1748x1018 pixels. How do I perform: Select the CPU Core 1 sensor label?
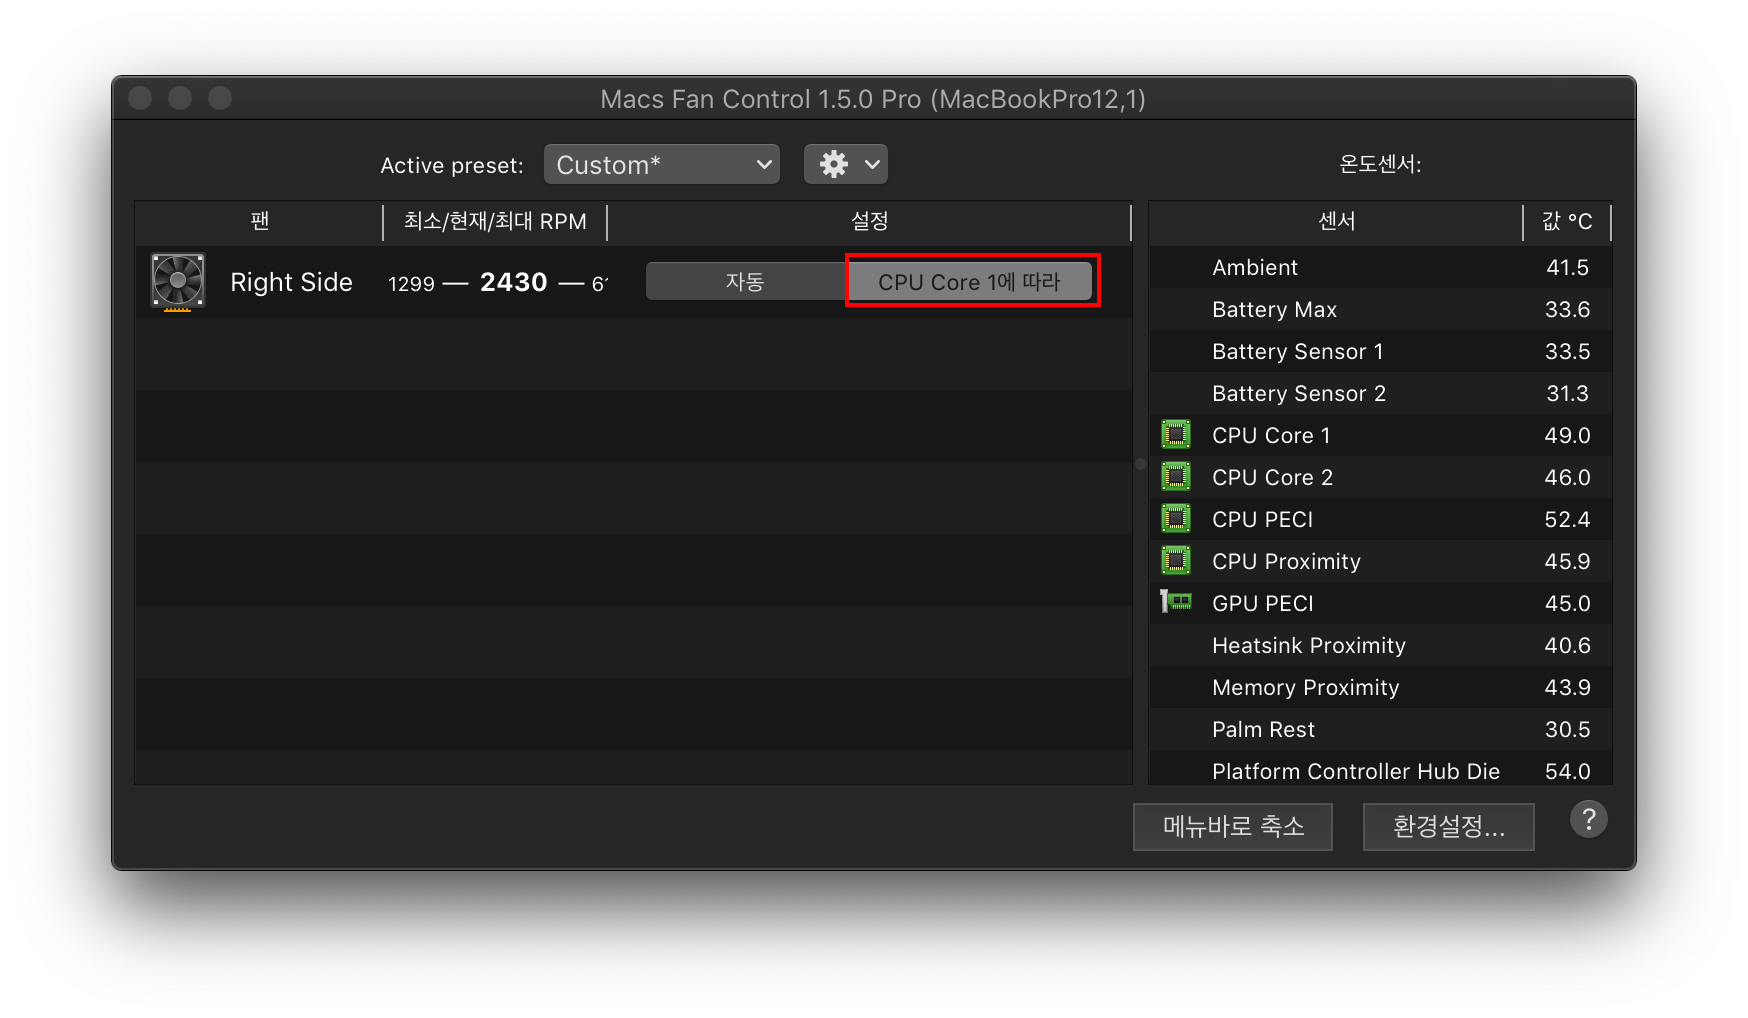pos(1271,435)
